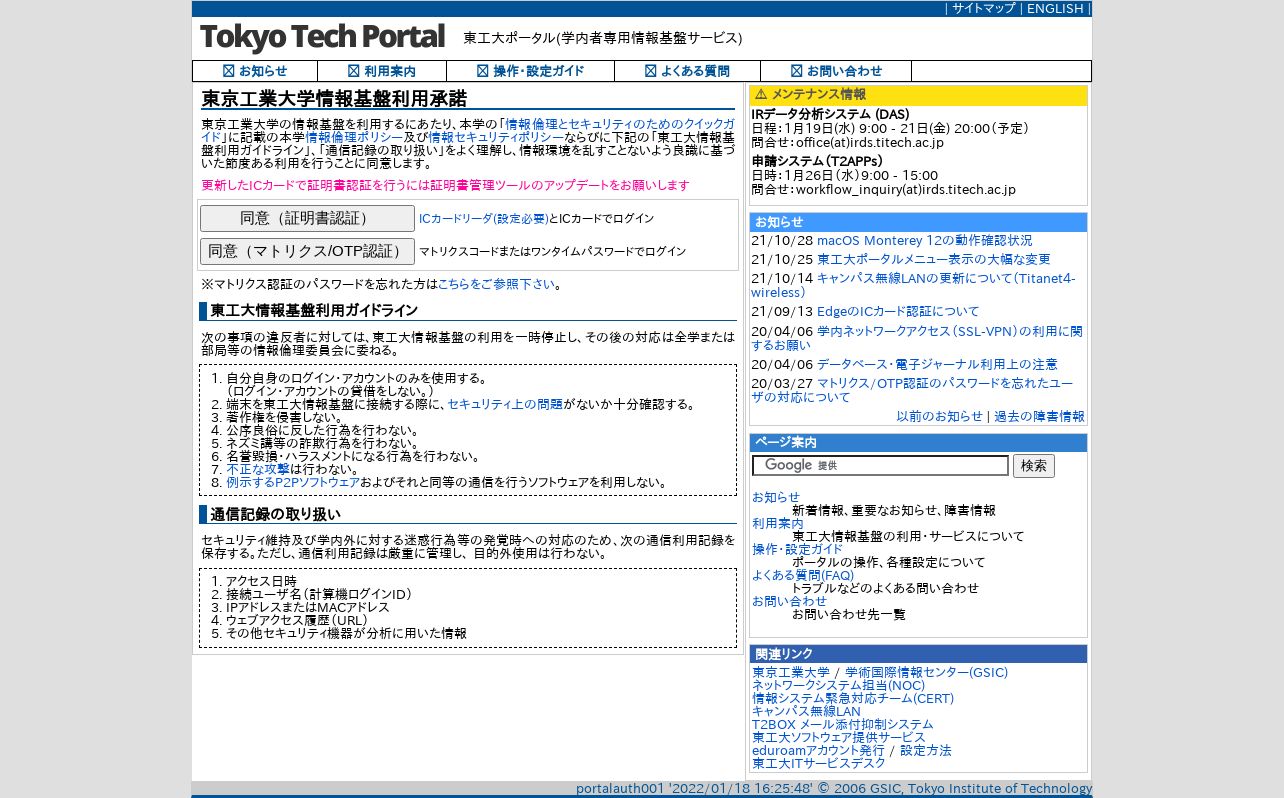Open the 東工大ITサービスデスク link
Image resolution: width=1284 pixels, height=798 pixels.
[818, 764]
